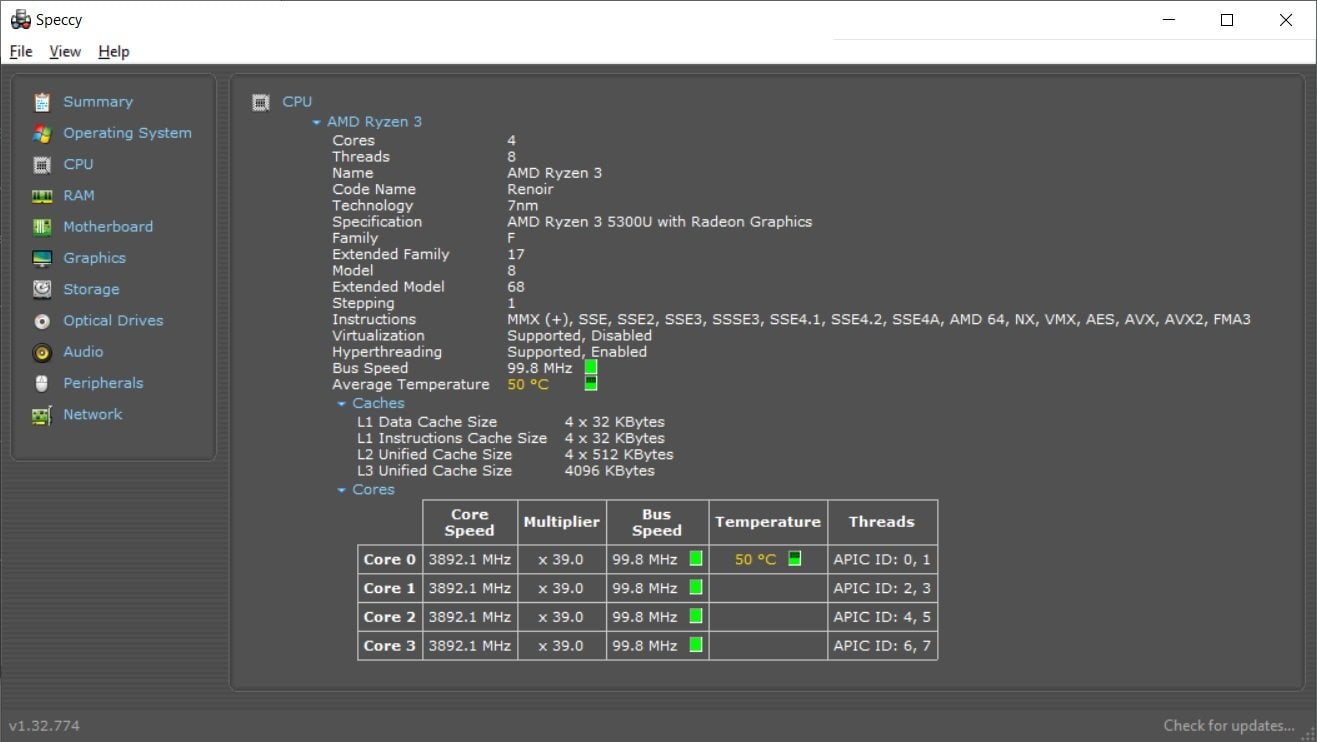Screen dimensions: 1317x742
Task: Click the Core 2 row label
Action: point(390,617)
